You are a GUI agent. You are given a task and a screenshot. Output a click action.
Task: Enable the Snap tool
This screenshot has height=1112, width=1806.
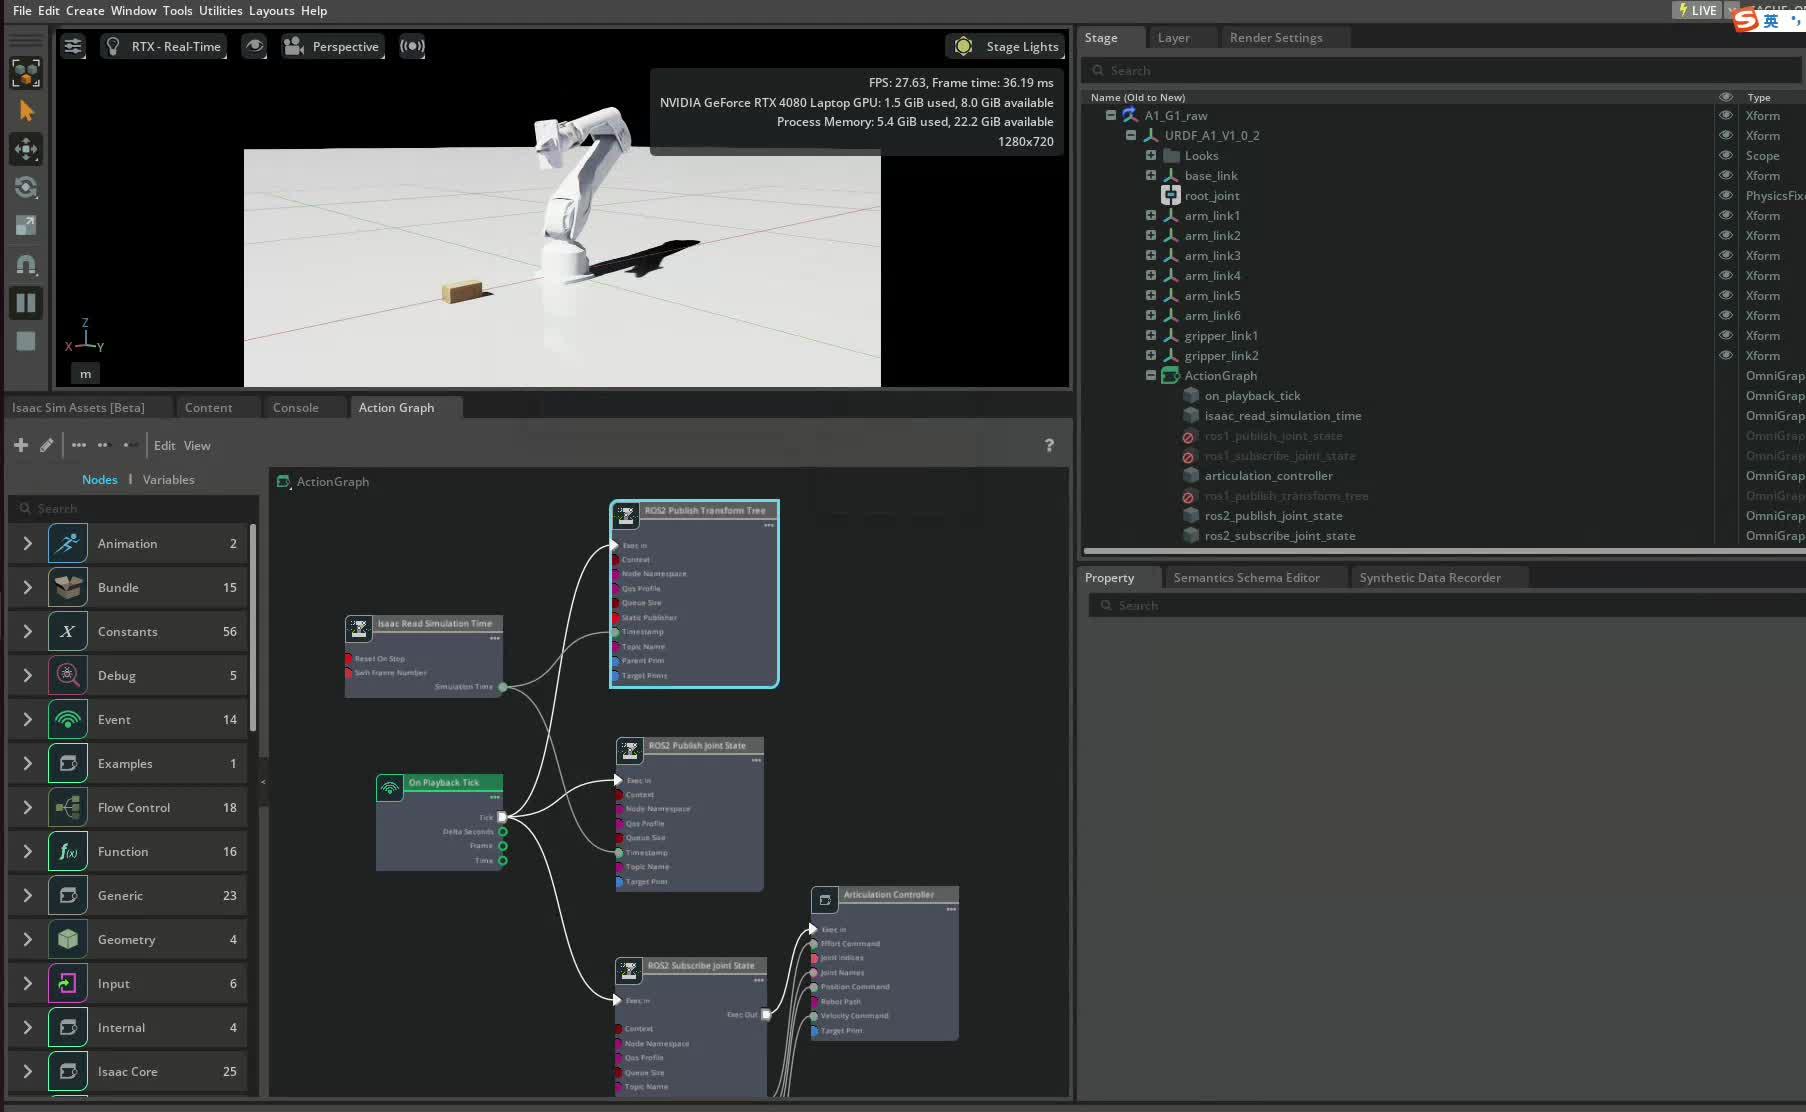(x=26, y=264)
